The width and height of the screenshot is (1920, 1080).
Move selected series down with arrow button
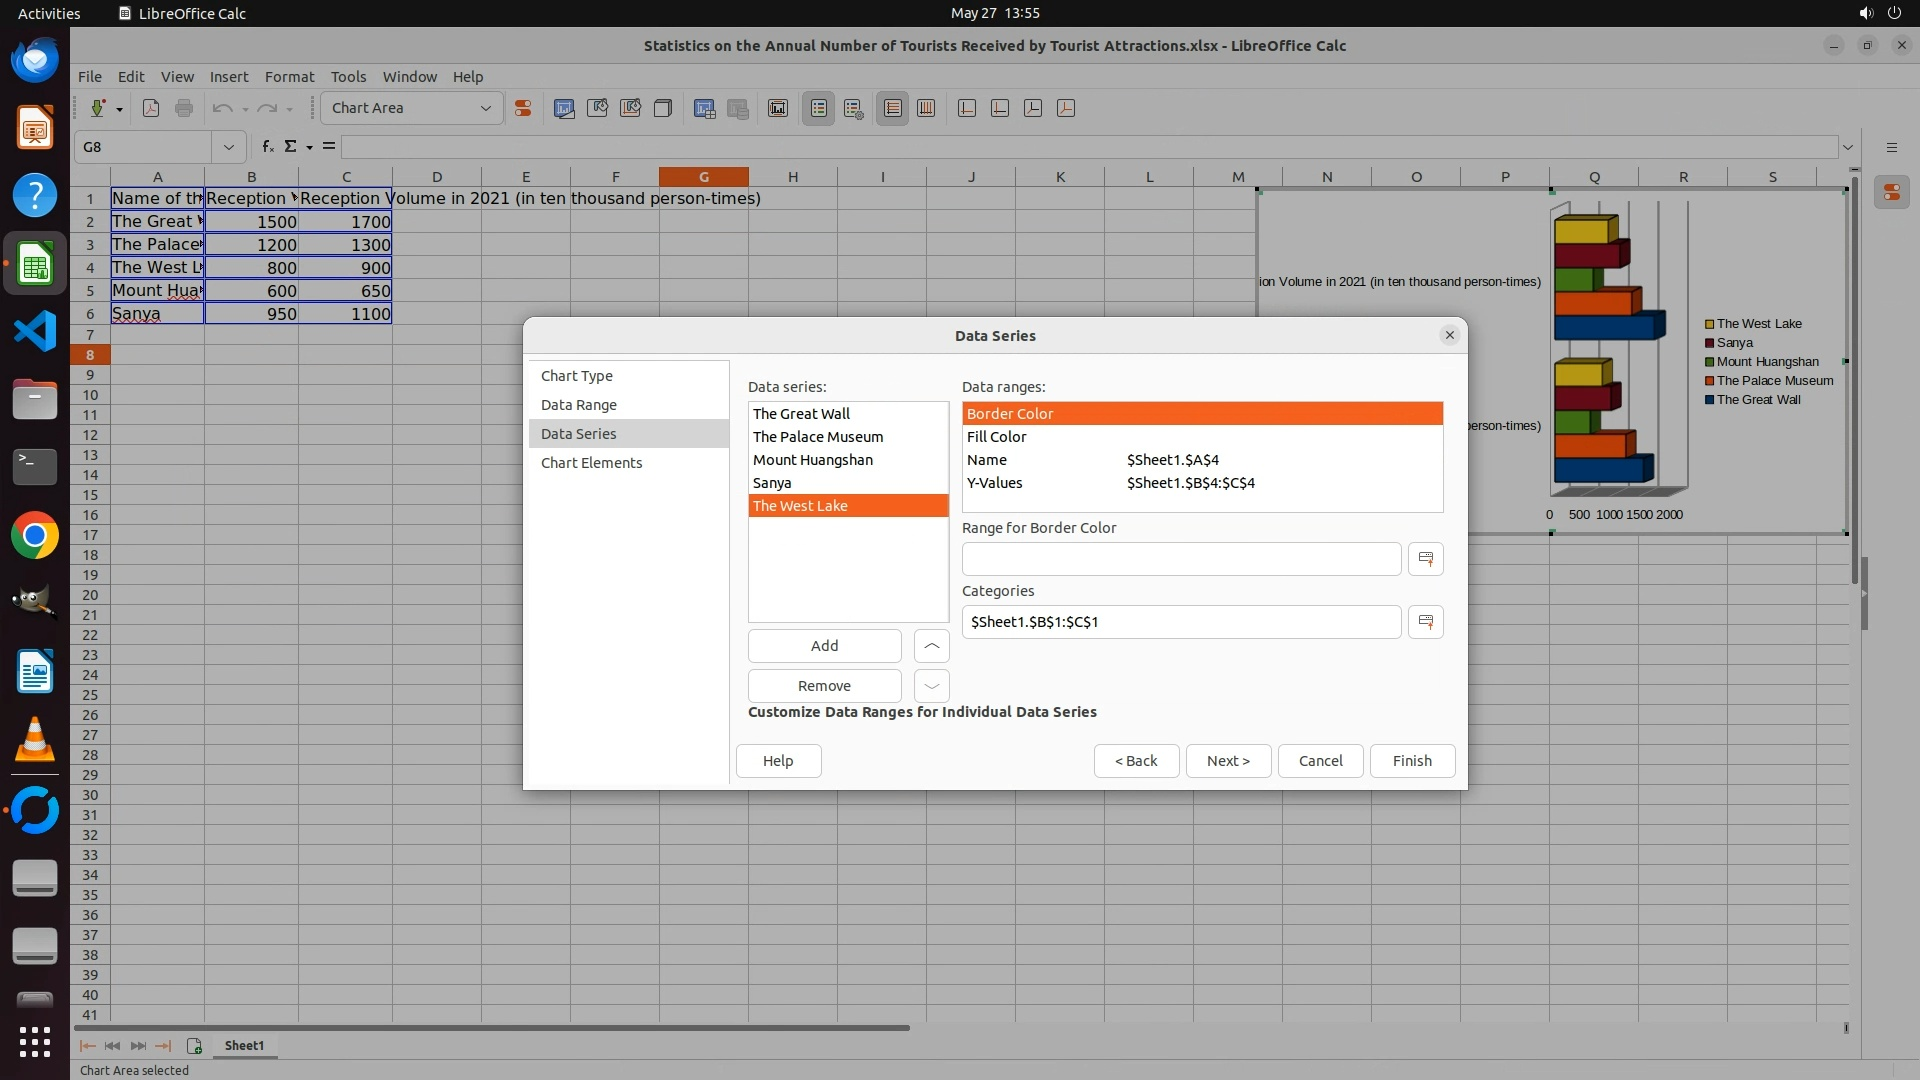931,686
